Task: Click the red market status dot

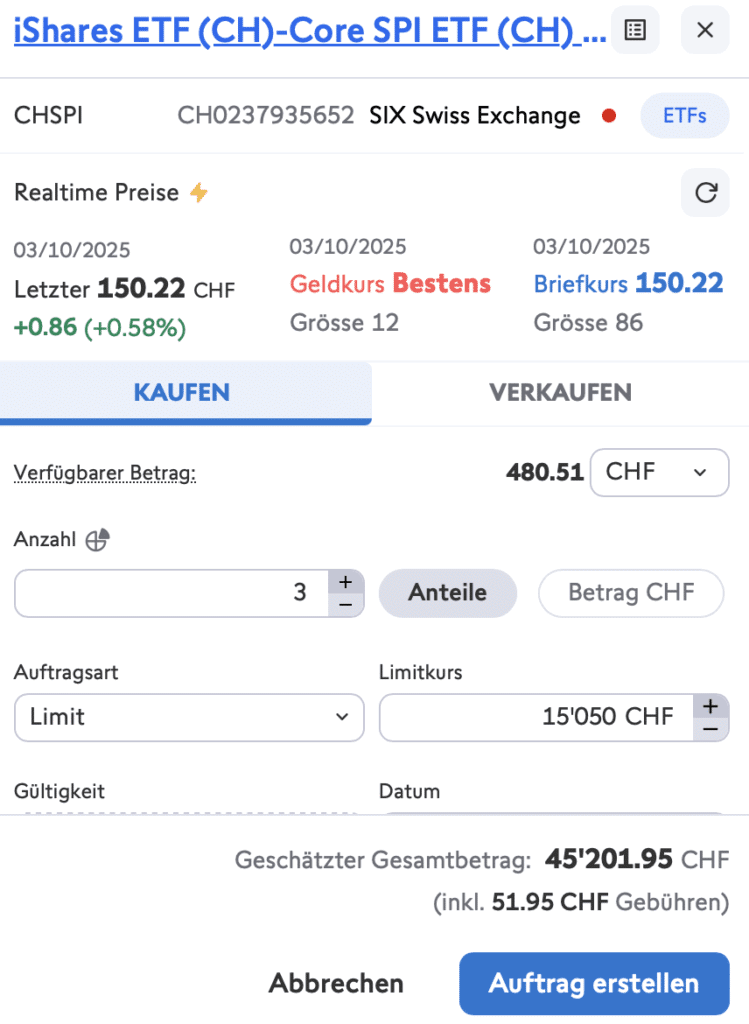Action: (608, 115)
